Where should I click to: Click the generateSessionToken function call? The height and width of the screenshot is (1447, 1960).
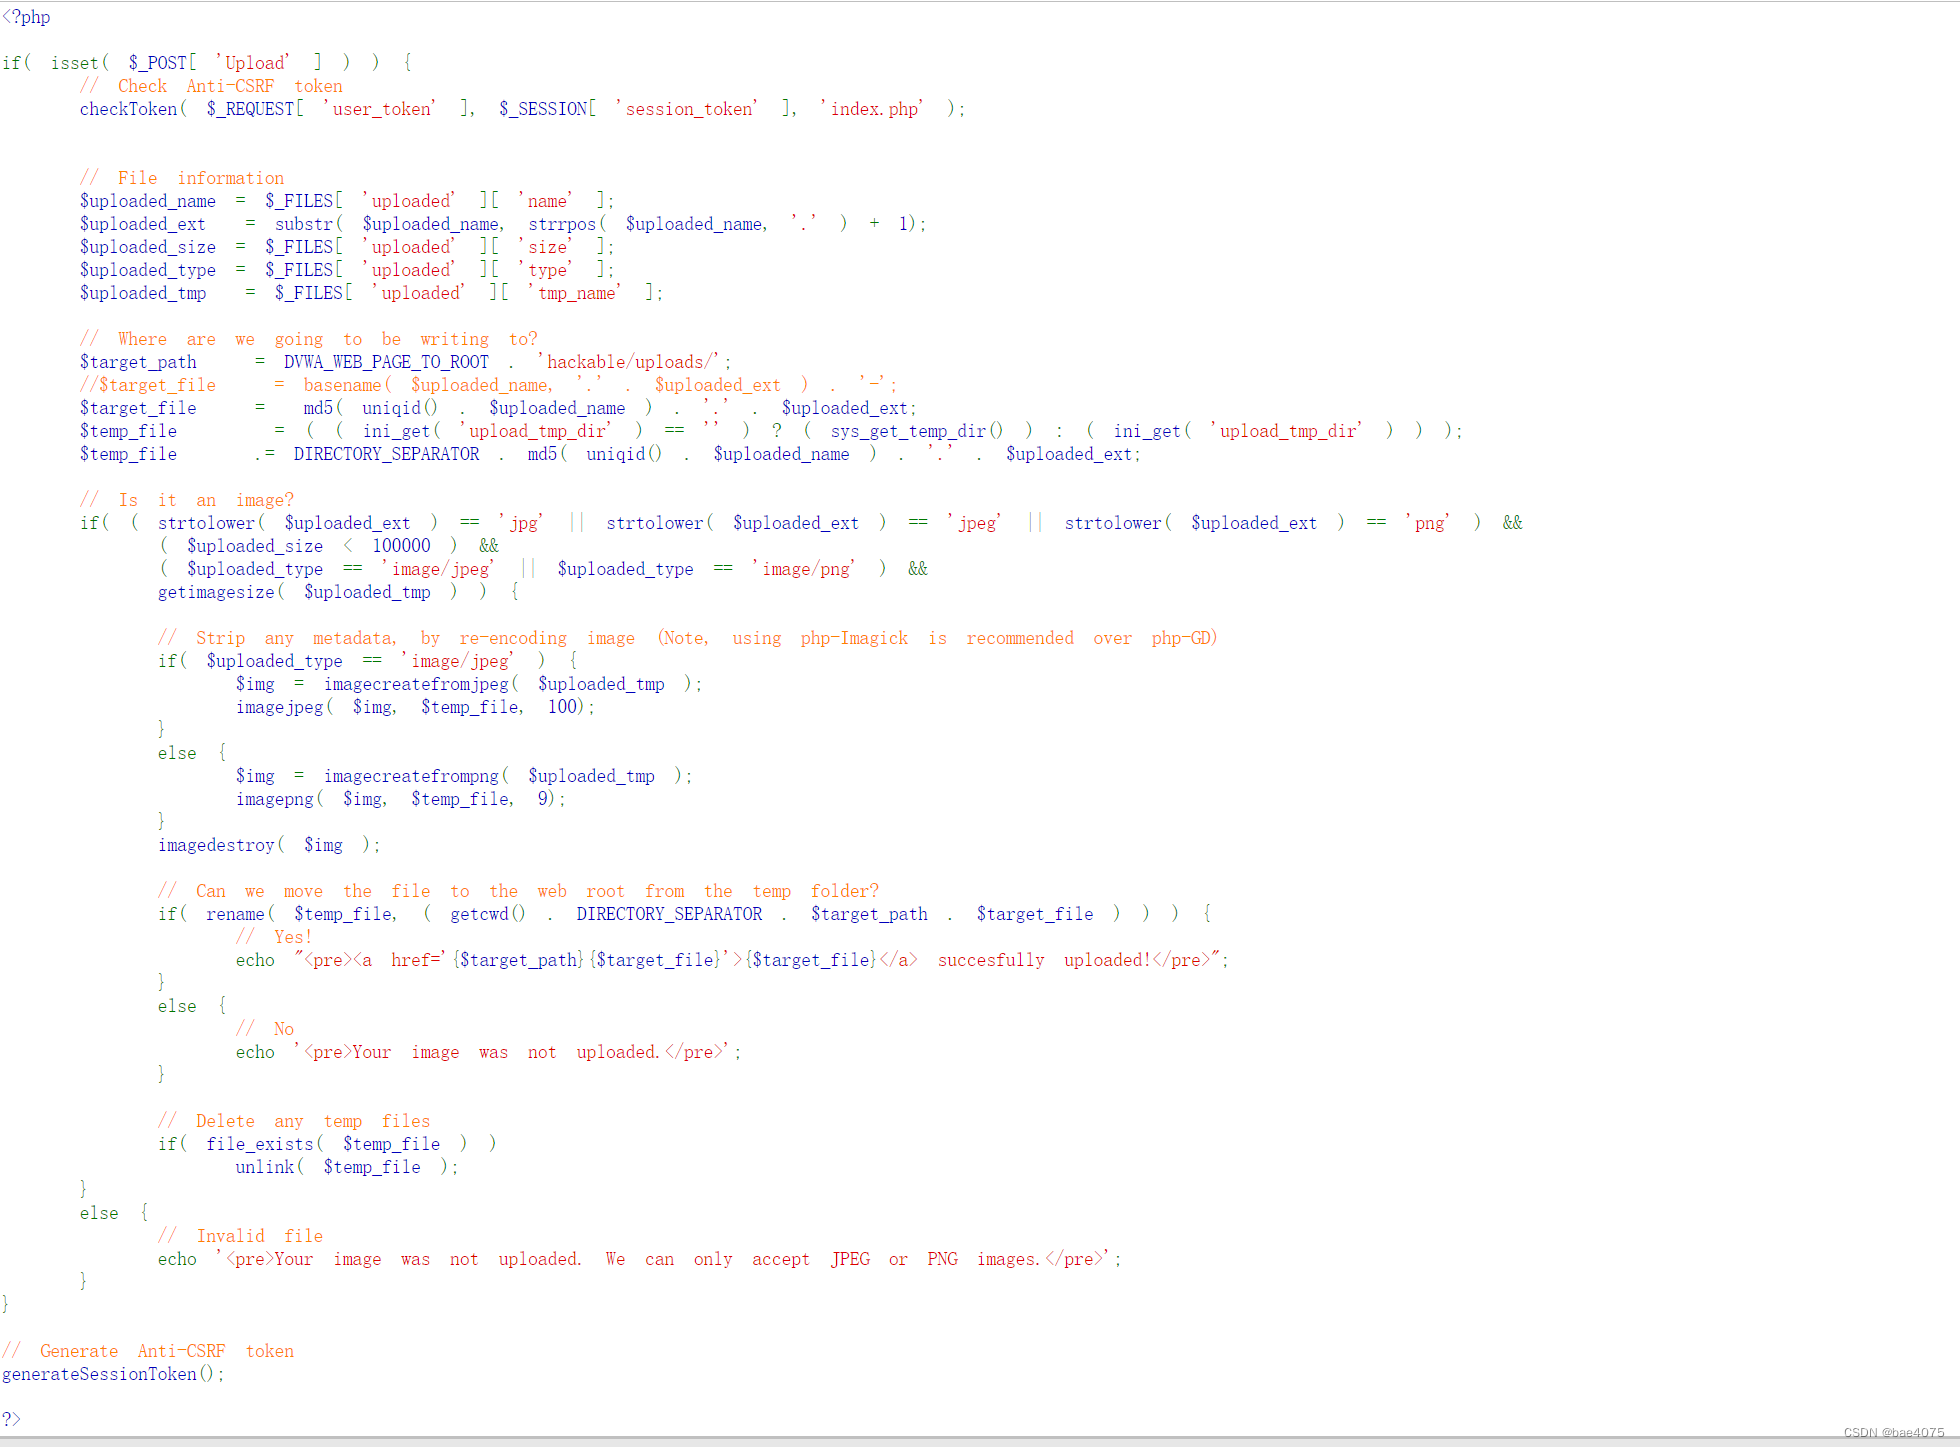(x=99, y=1374)
